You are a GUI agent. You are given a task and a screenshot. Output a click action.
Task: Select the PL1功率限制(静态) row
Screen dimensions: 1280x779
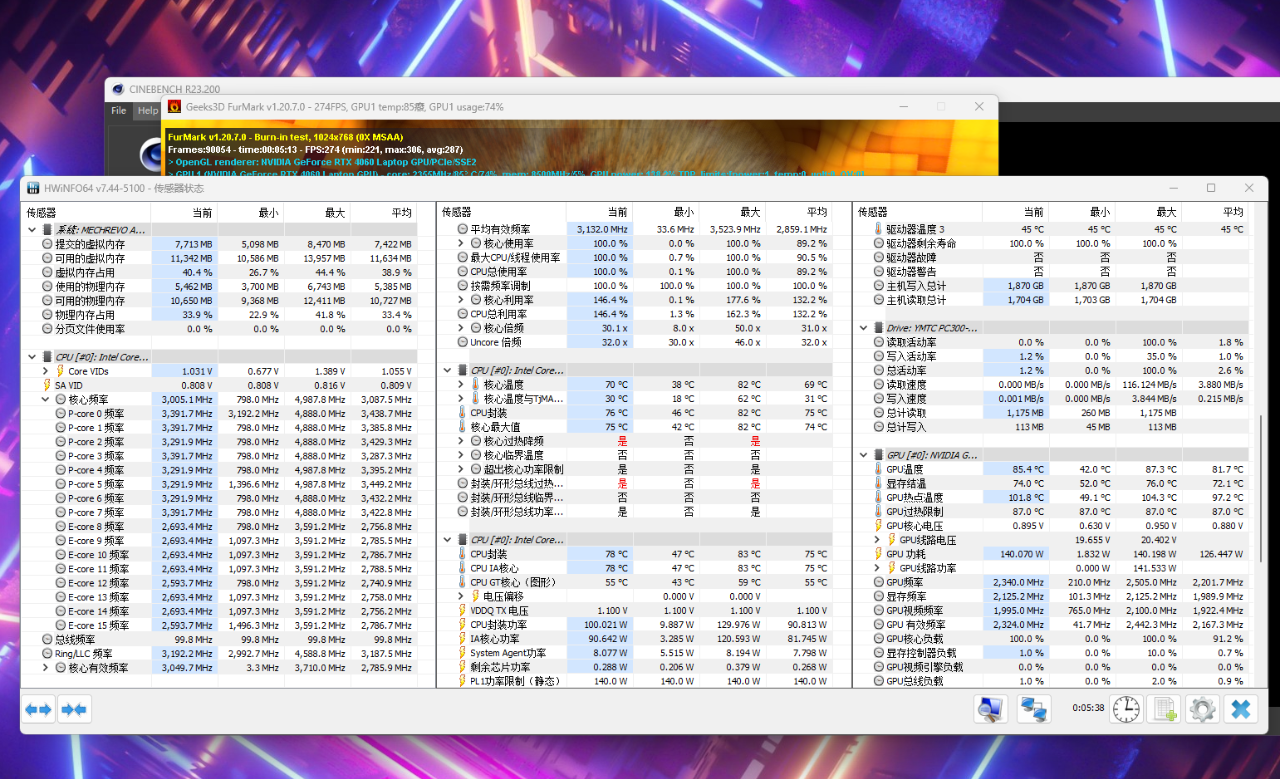[634, 681]
